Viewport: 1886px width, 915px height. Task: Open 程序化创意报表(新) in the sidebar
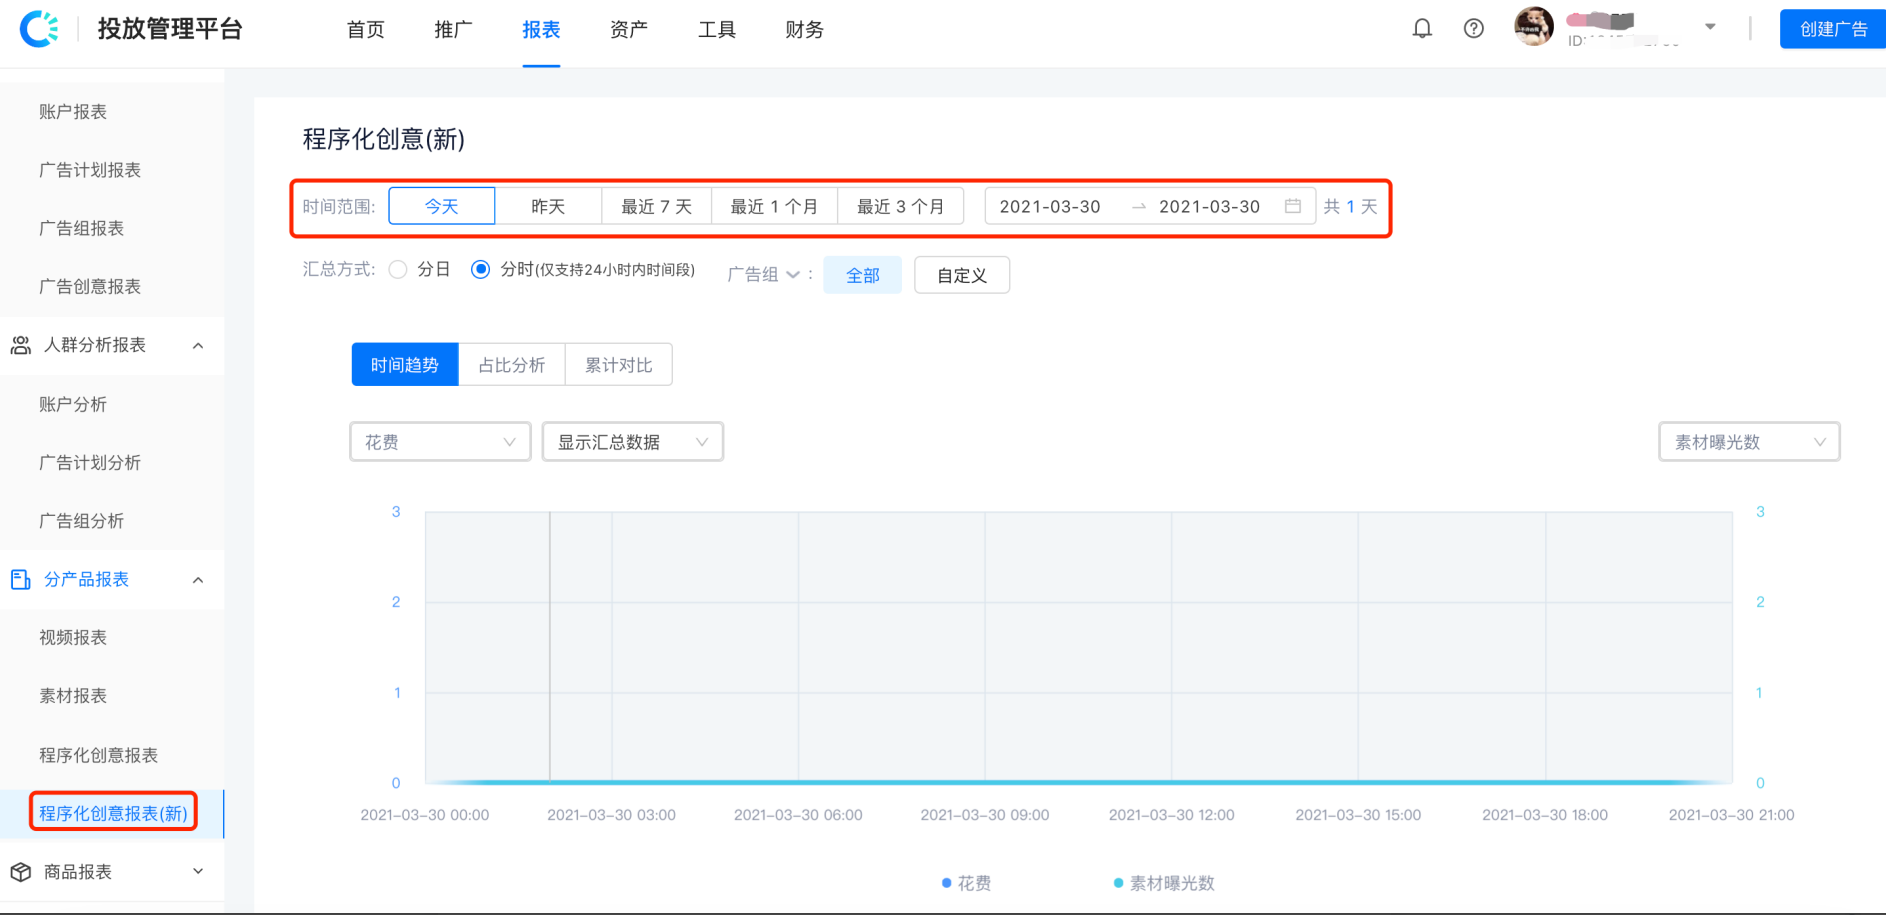112,813
